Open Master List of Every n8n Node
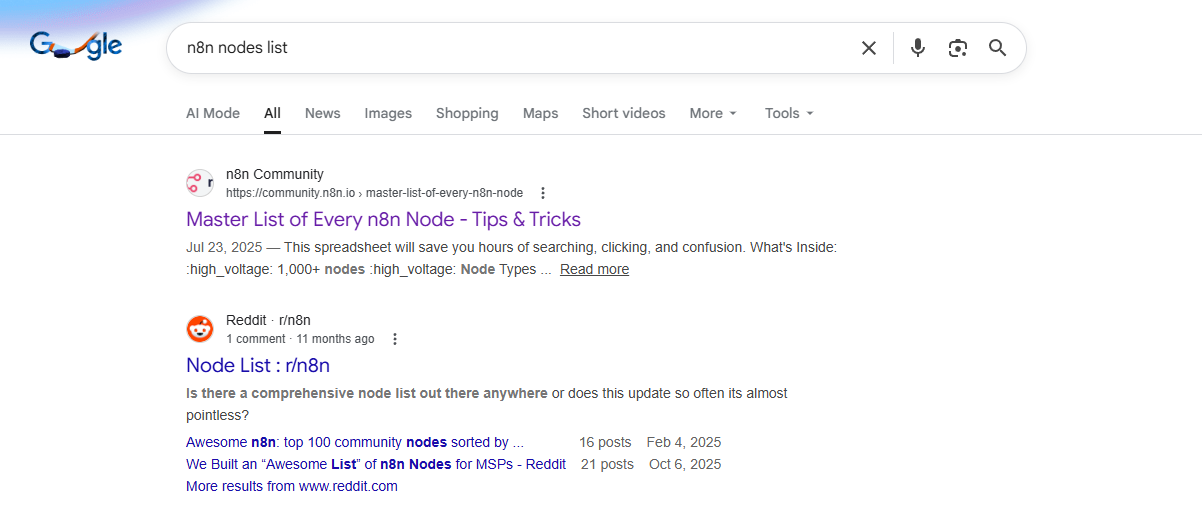The image size is (1202, 529). (x=383, y=219)
